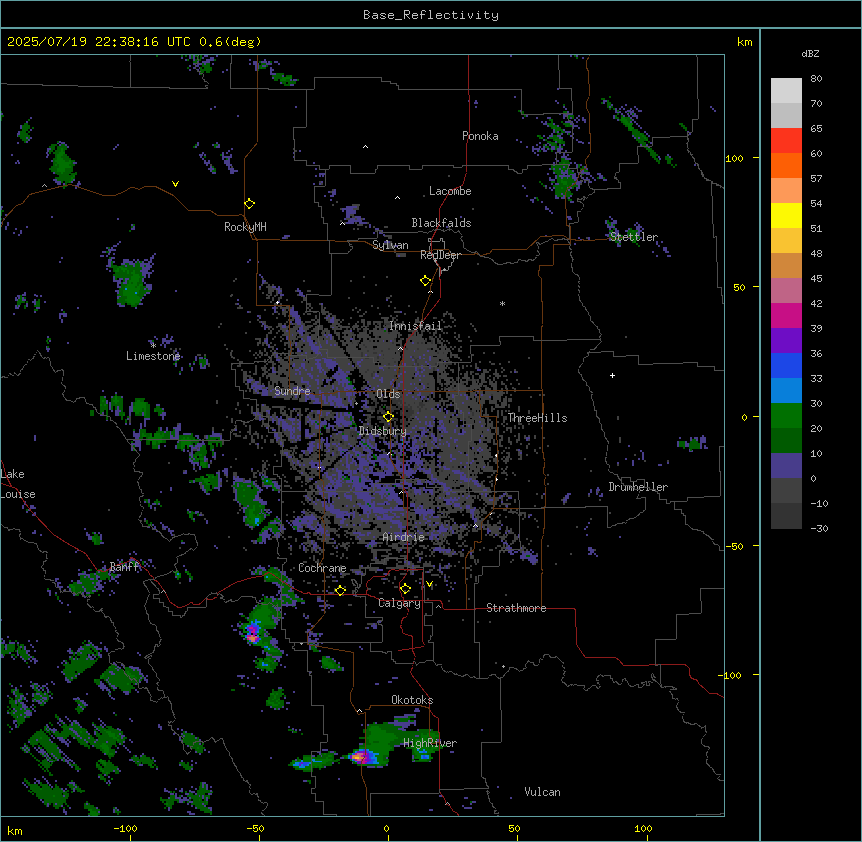Click the Didsbury town label

[383, 431]
